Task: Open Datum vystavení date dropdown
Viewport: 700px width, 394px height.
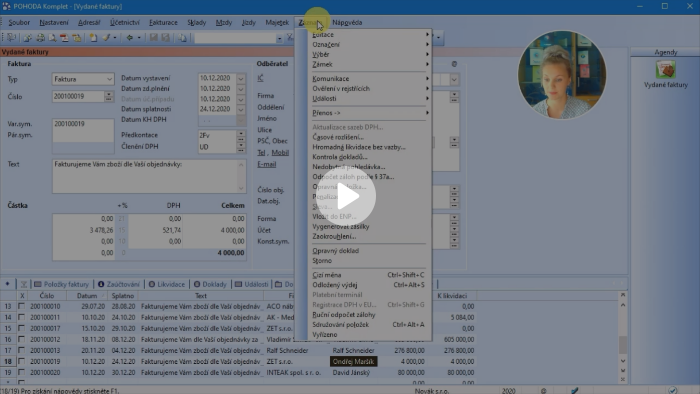Action: [241, 79]
